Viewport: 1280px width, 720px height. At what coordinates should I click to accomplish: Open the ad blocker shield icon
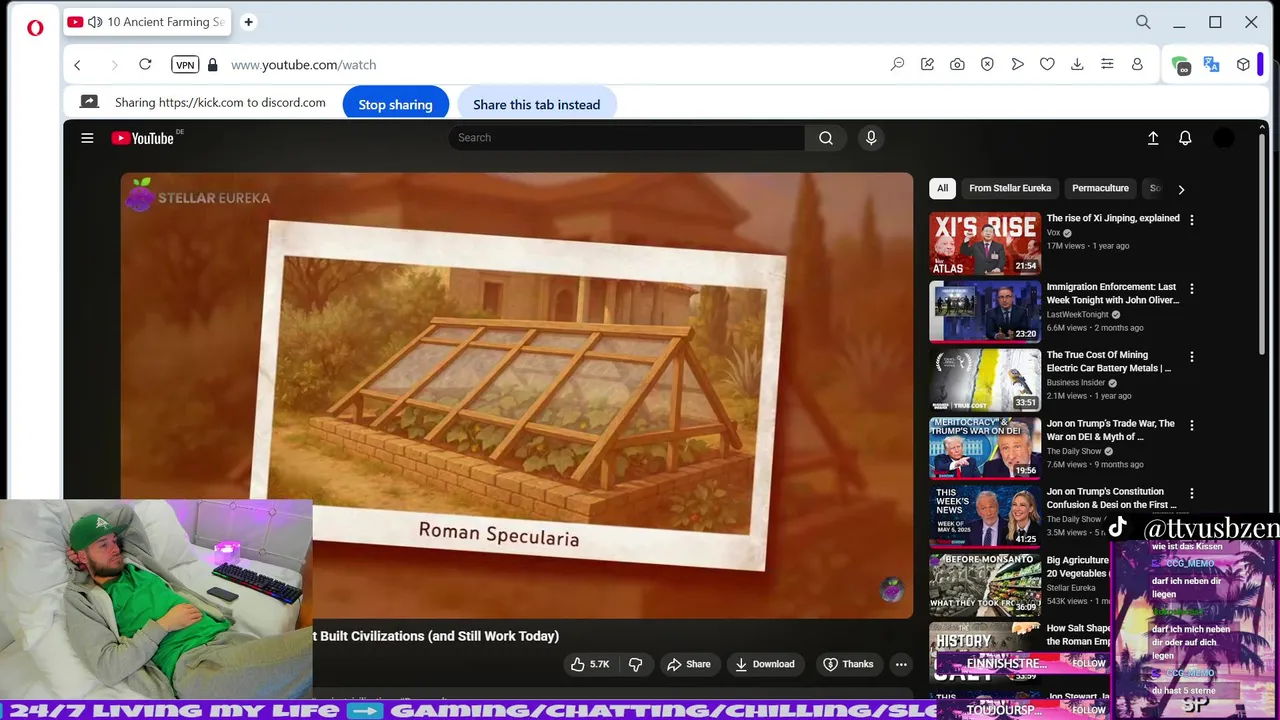tap(987, 64)
